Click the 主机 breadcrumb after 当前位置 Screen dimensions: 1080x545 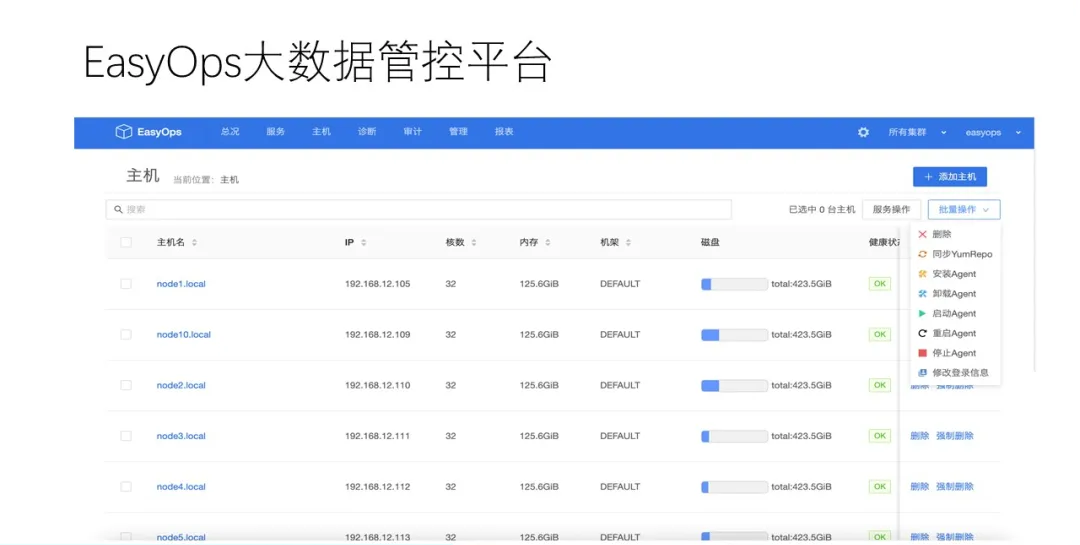[x=229, y=180]
